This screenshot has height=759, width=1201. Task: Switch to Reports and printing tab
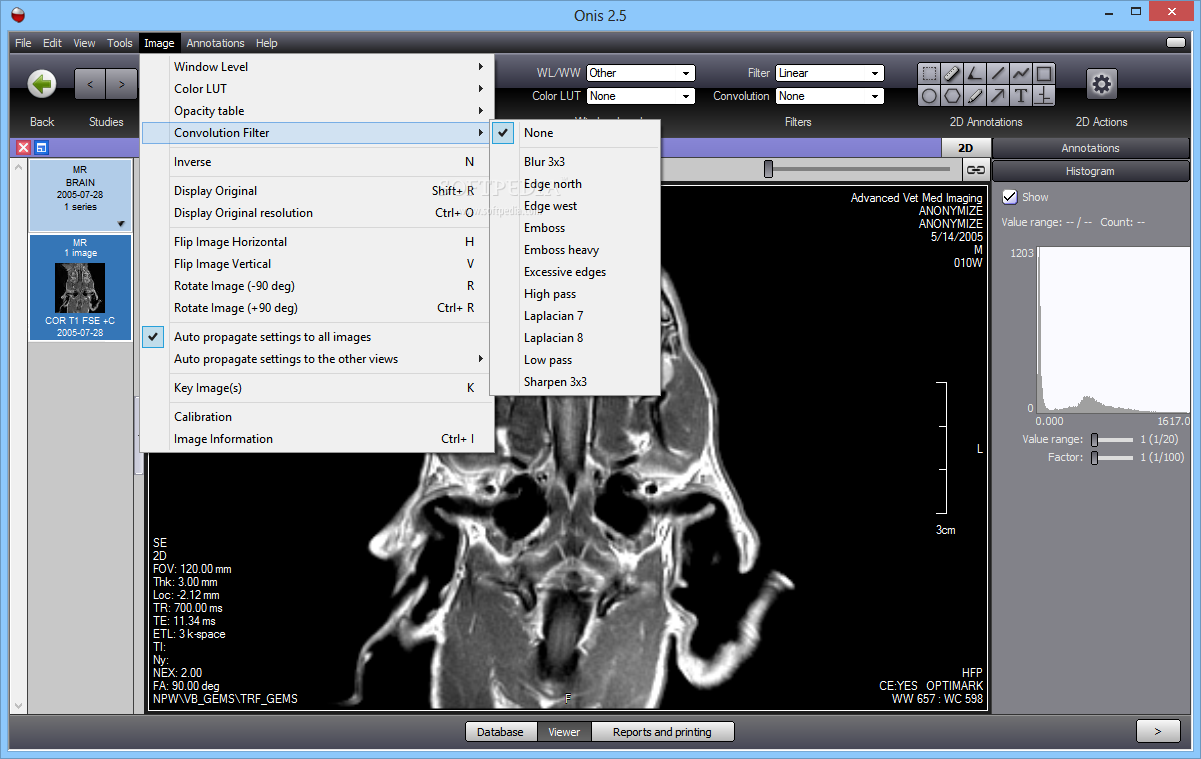pos(662,732)
